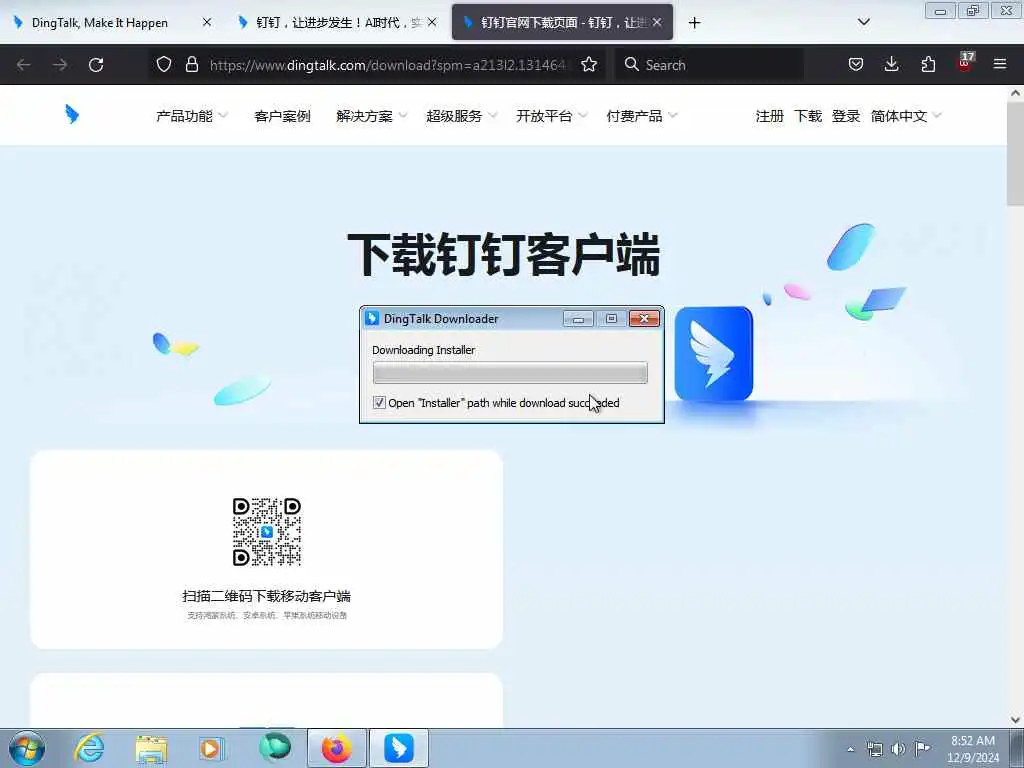
Task: Switch to the DingTalk taskbar button
Action: click(399, 748)
